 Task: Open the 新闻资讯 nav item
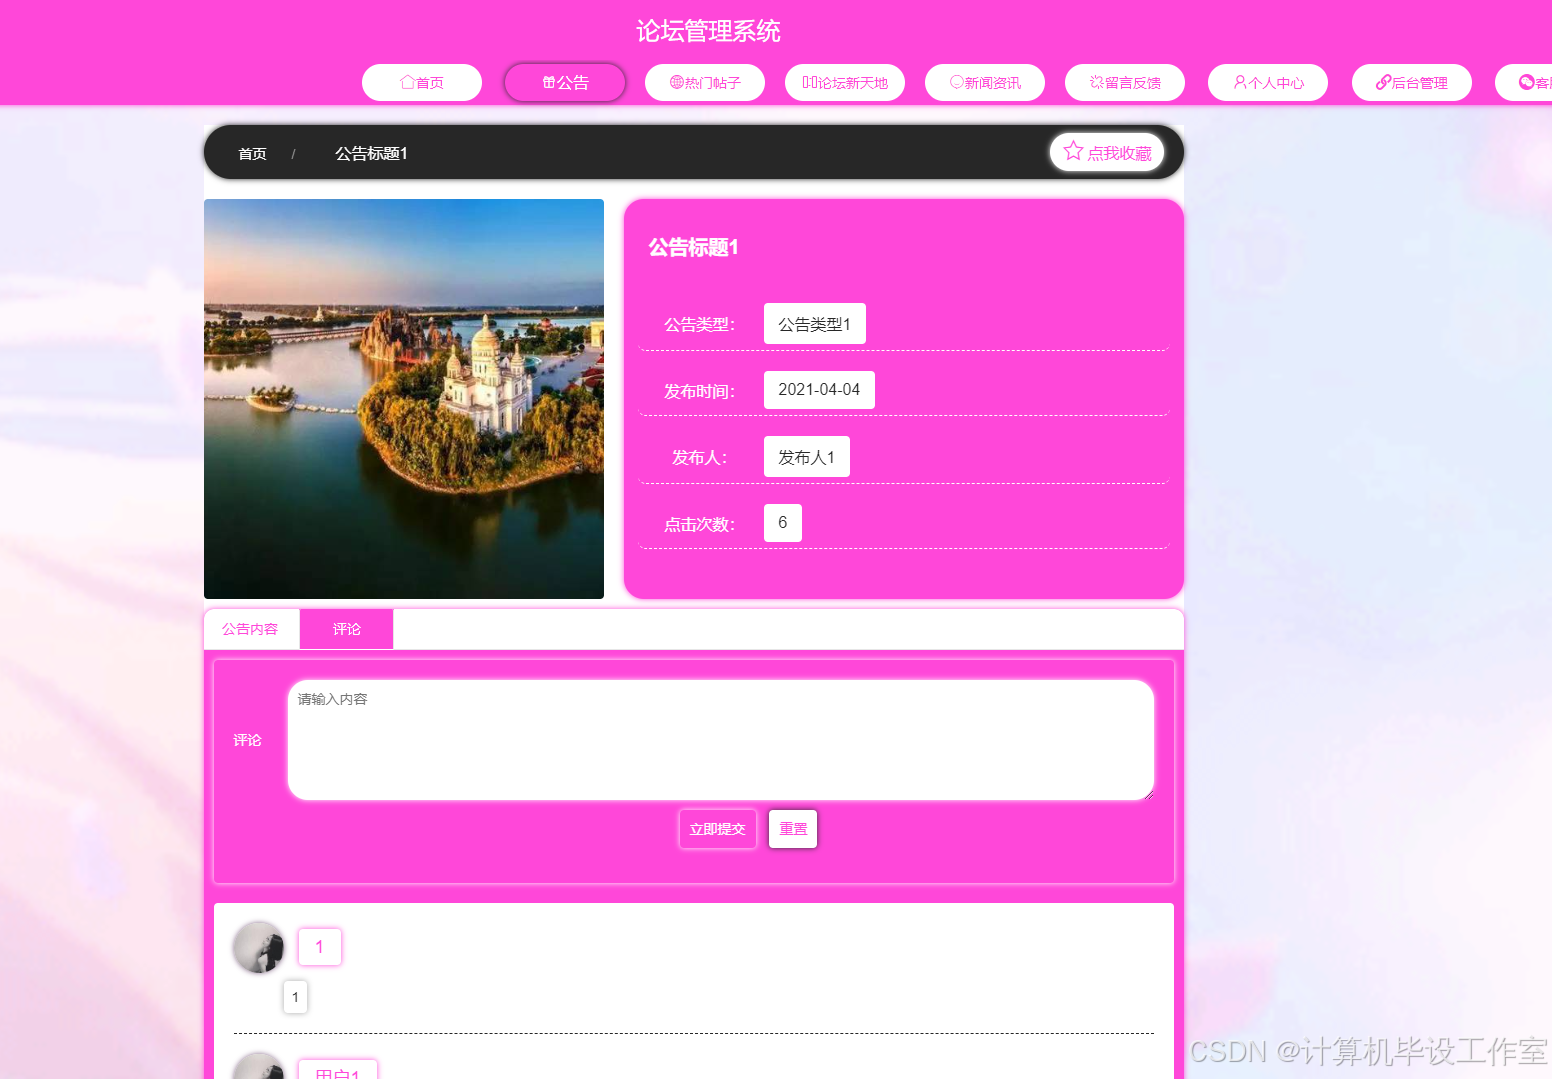985,83
